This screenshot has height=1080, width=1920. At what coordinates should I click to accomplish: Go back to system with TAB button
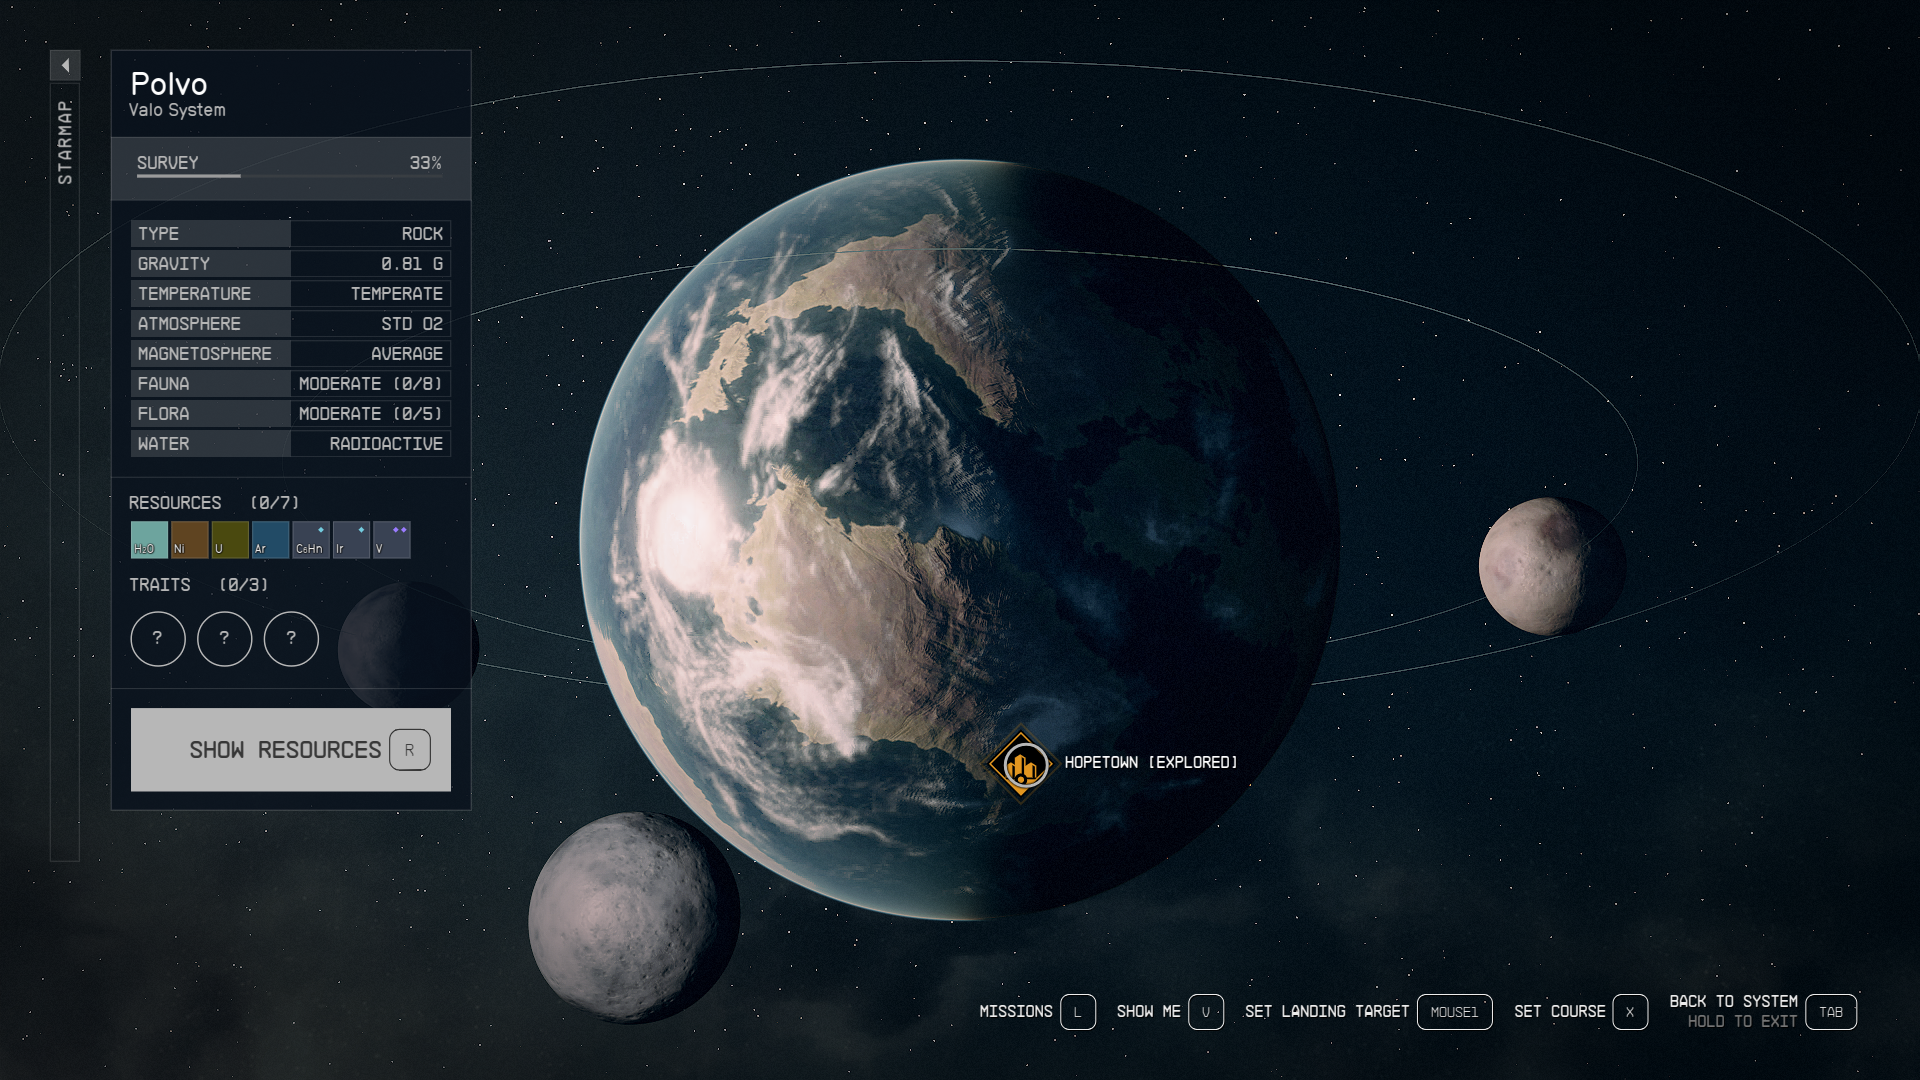1830,1012
